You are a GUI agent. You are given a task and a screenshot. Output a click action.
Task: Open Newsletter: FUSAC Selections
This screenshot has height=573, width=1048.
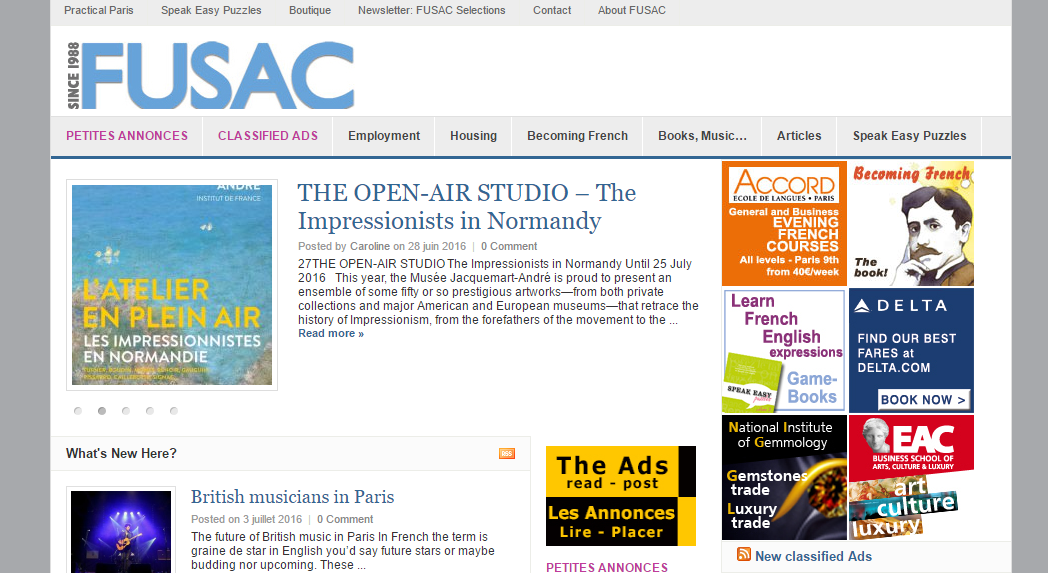[x=432, y=11]
